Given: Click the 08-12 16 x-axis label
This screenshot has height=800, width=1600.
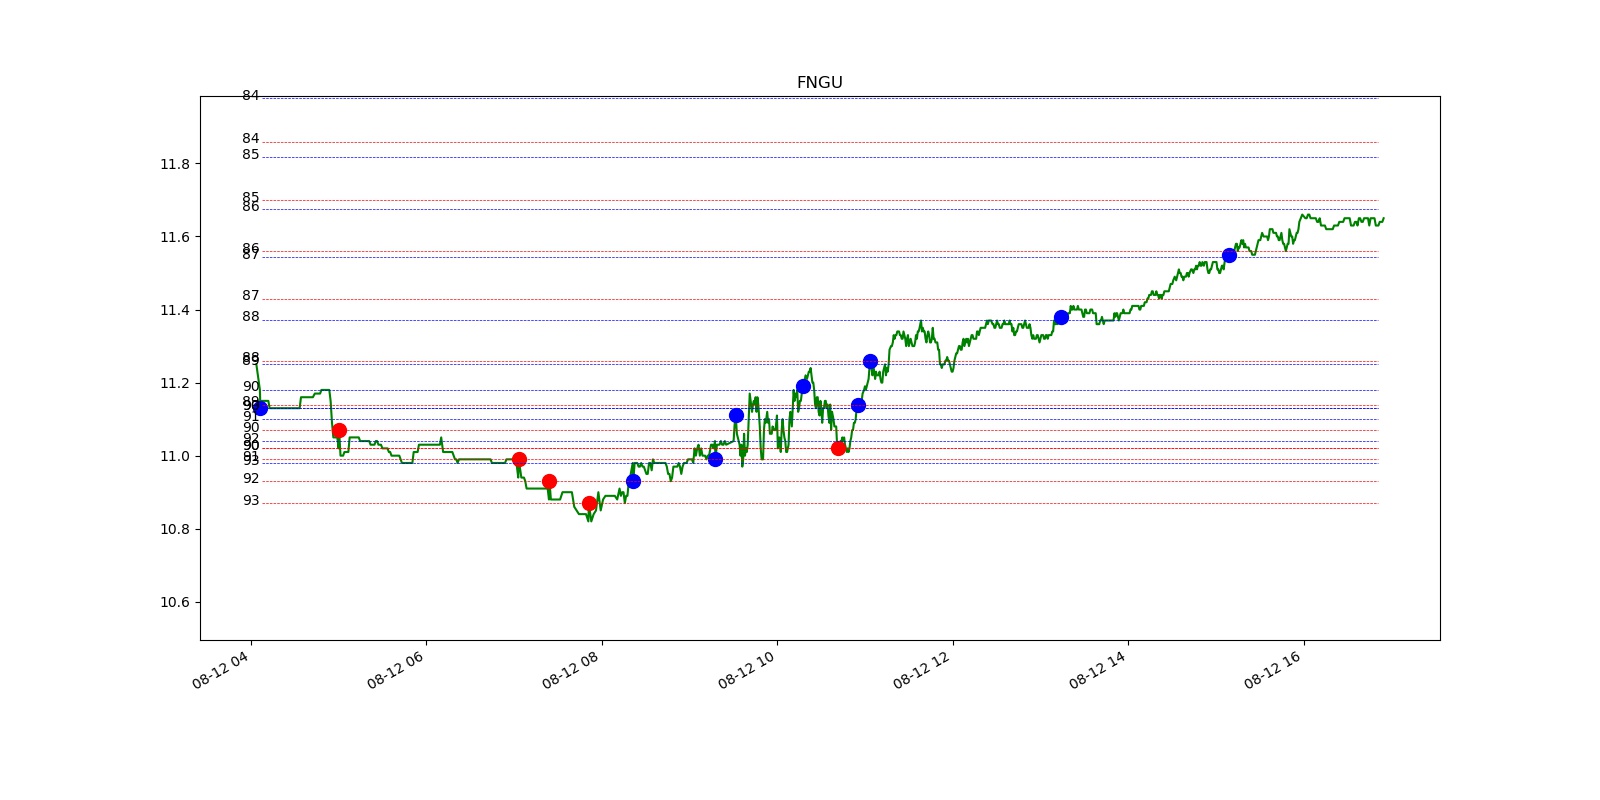Looking at the screenshot, I should point(1273,670).
